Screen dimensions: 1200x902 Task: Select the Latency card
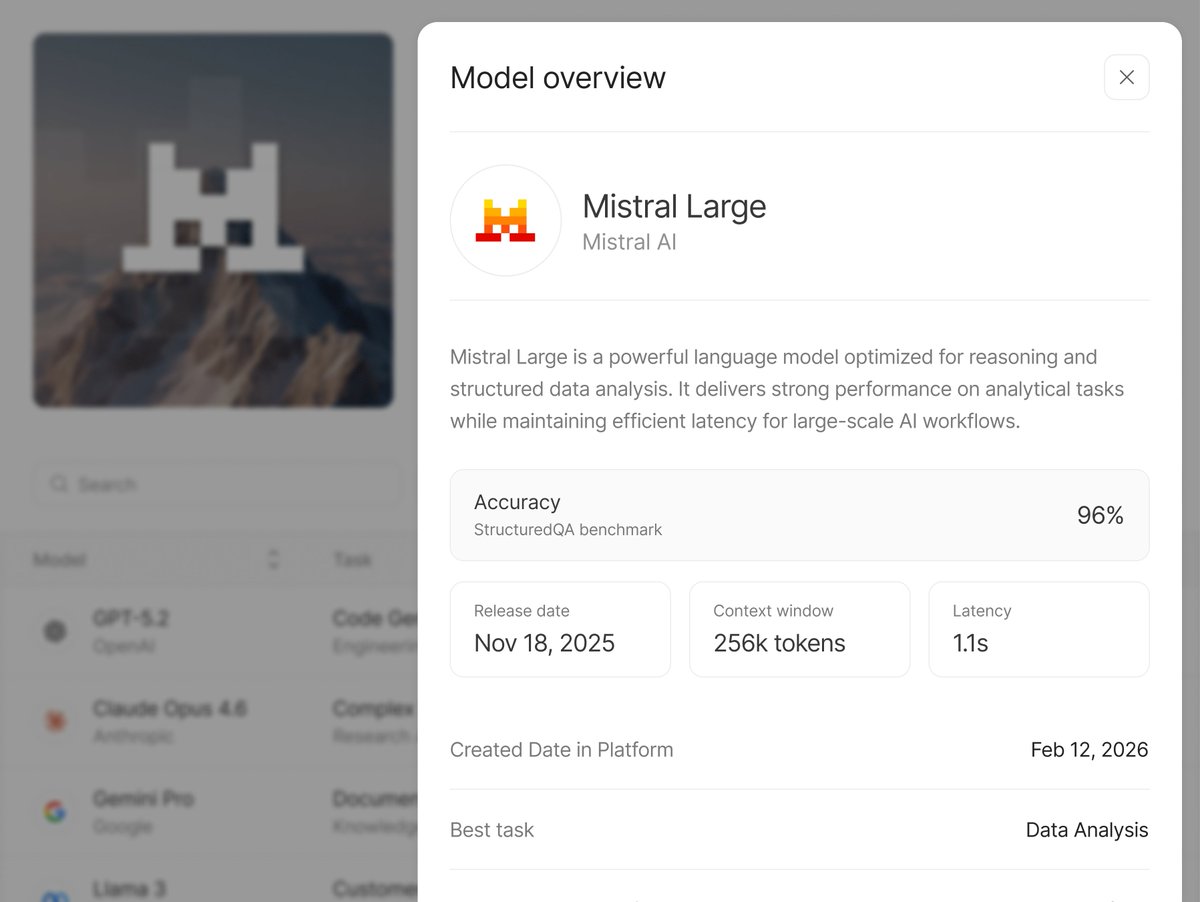click(x=1039, y=629)
